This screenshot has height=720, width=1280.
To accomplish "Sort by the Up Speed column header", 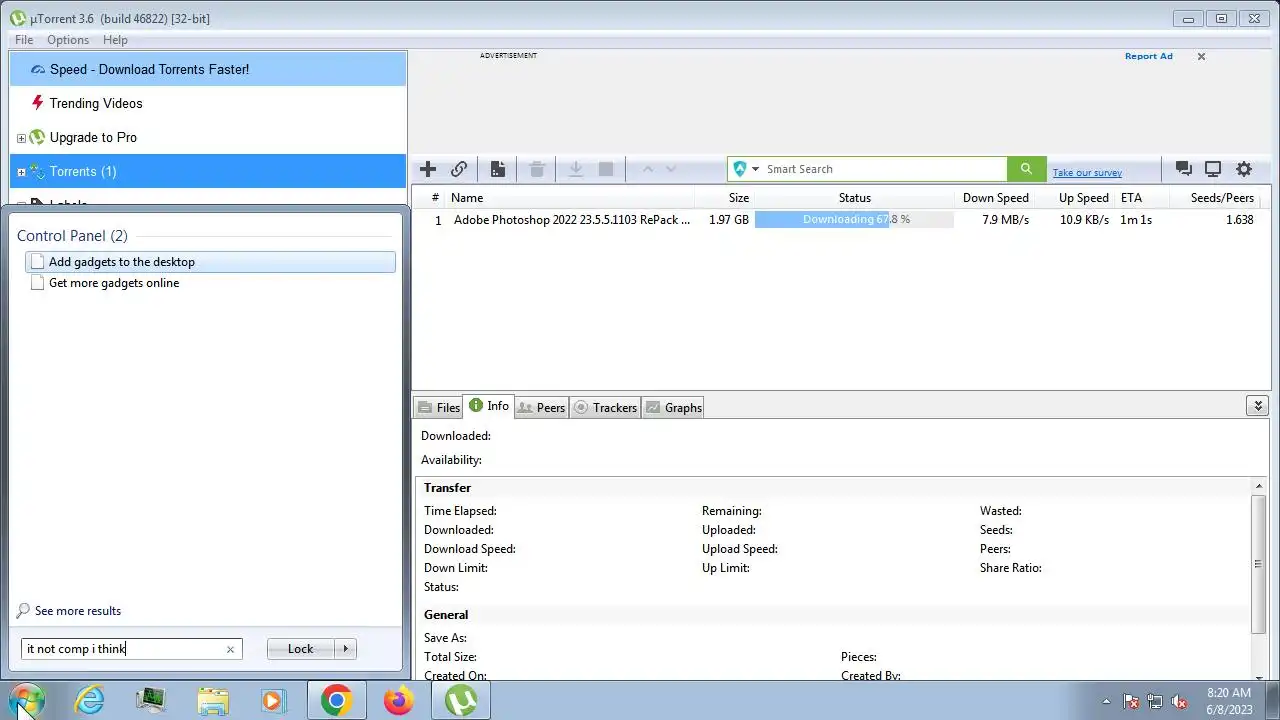I will tap(1084, 198).
